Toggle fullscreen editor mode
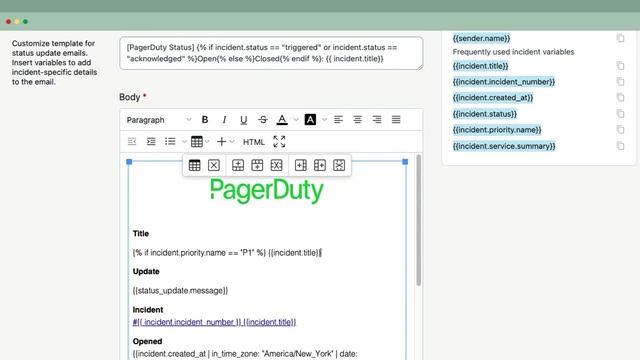Image resolution: width=640 pixels, height=360 pixels. [x=279, y=142]
